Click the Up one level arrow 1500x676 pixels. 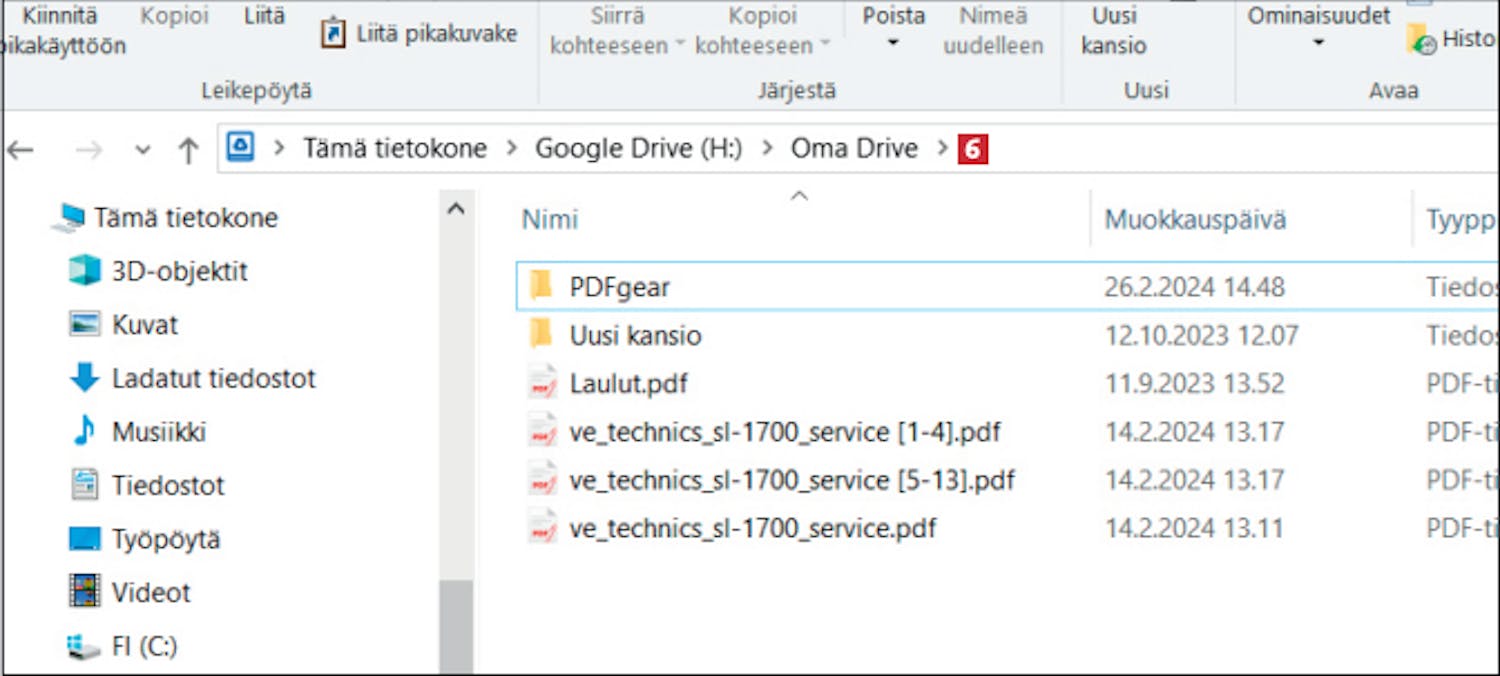point(188,150)
